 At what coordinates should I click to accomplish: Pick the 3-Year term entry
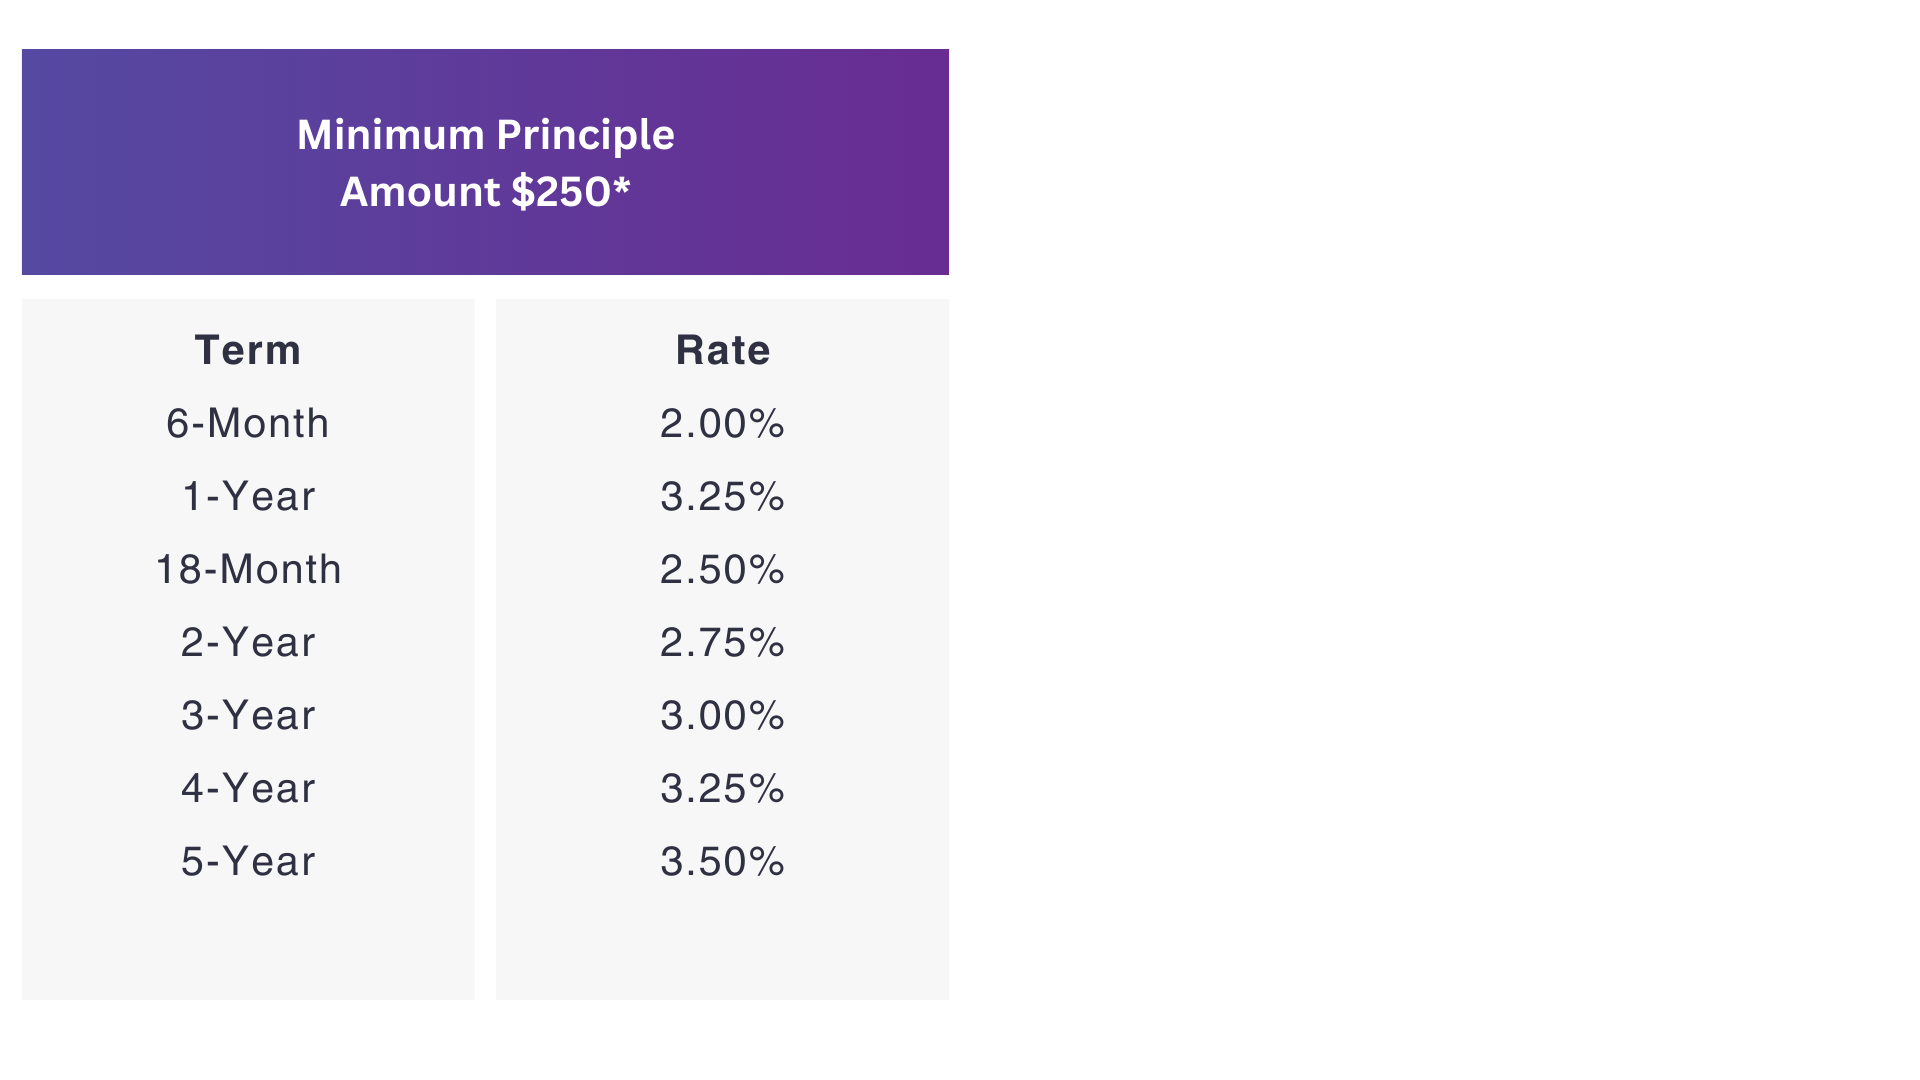(x=248, y=715)
